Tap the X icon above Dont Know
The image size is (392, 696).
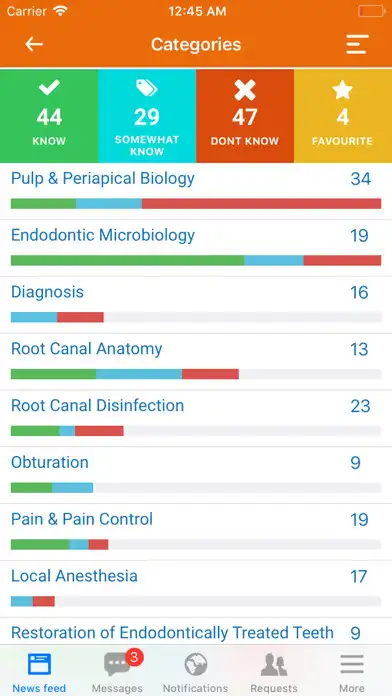pyautogui.click(x=245, y=90)
